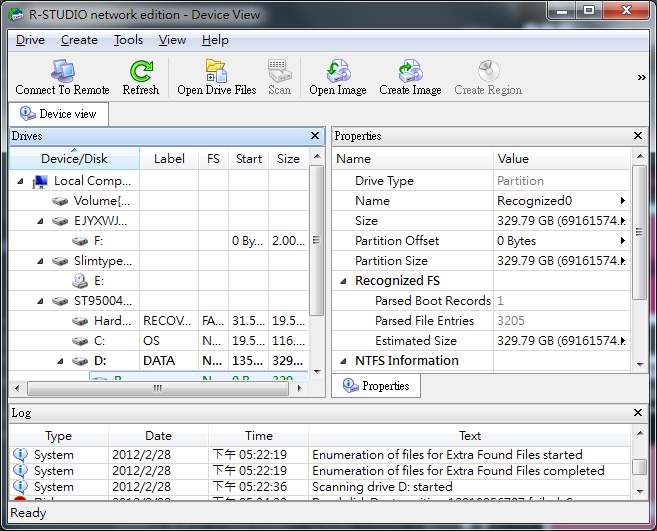Collapse the D: DATA partition node
The height and width of the screenshot is (531, 657).
point(59,360)
